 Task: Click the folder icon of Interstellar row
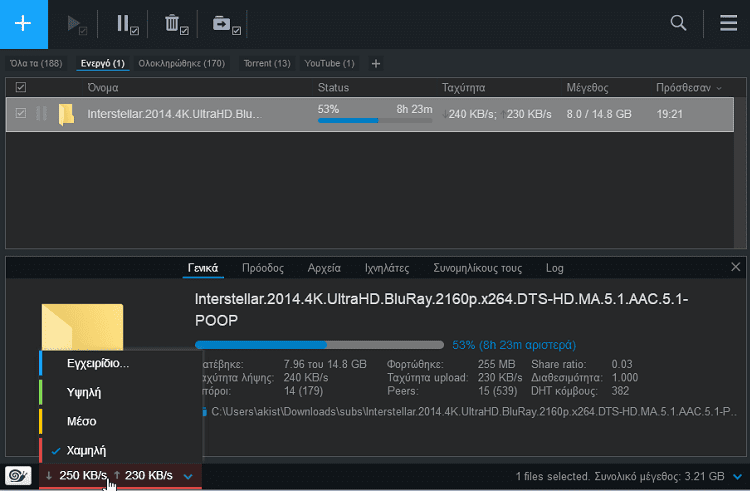66,114
